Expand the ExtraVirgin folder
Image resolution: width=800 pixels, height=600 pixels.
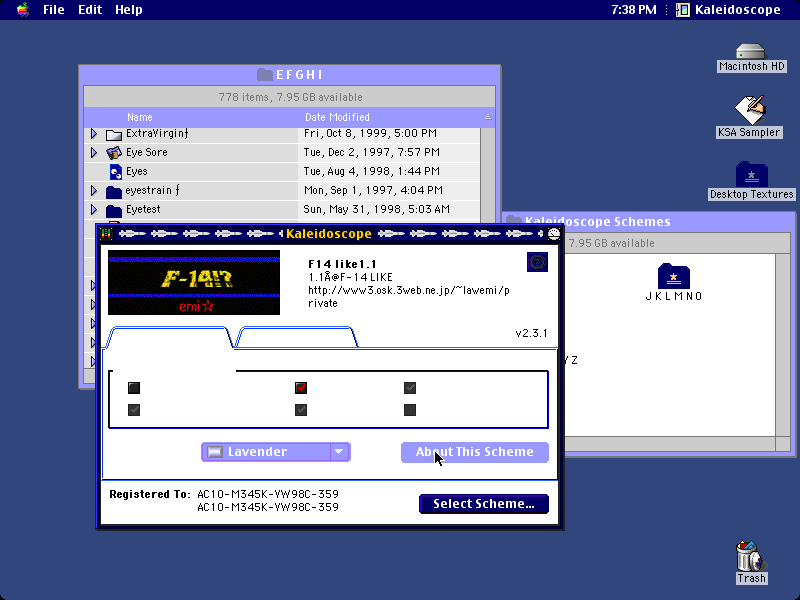(x=94, y=134)
